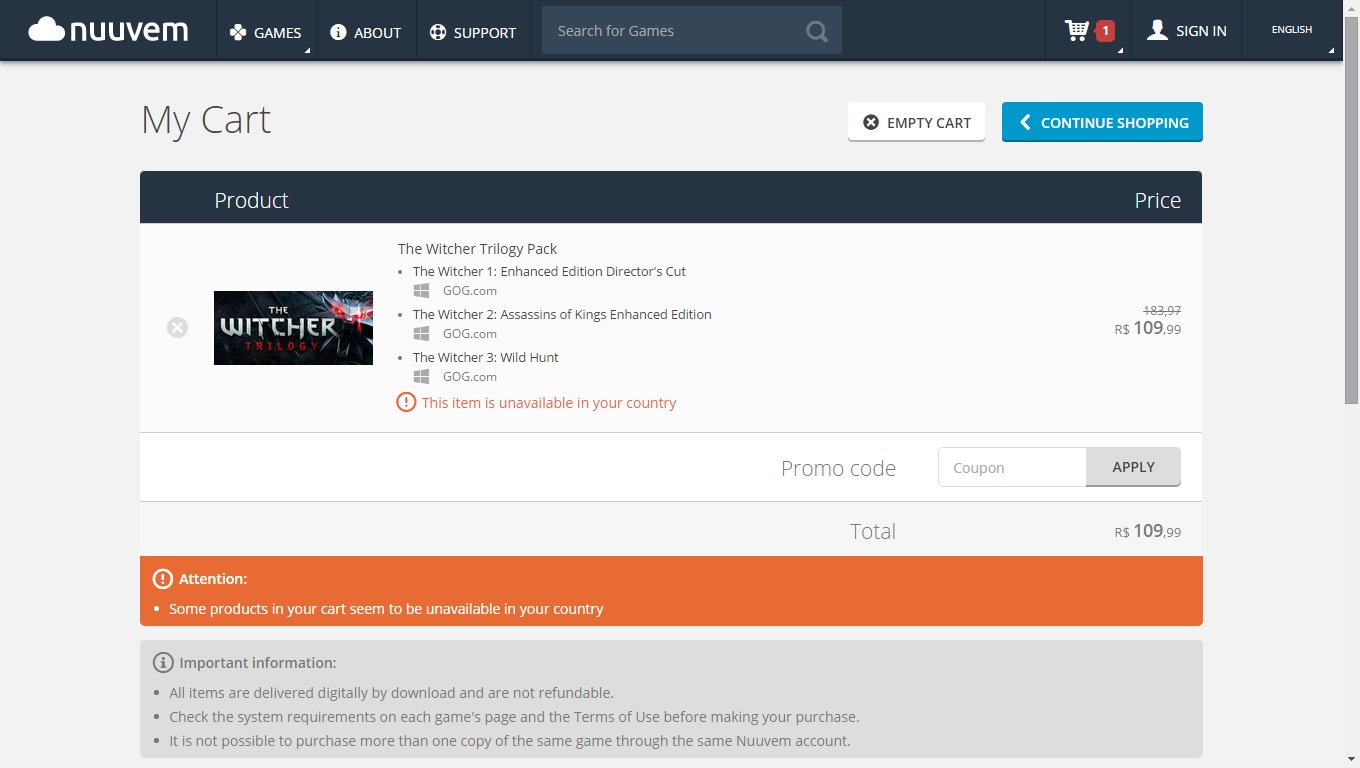Click the Support lifebuoy icon
This screenshot has height=768, width=1360.
(x=438, y=32)
